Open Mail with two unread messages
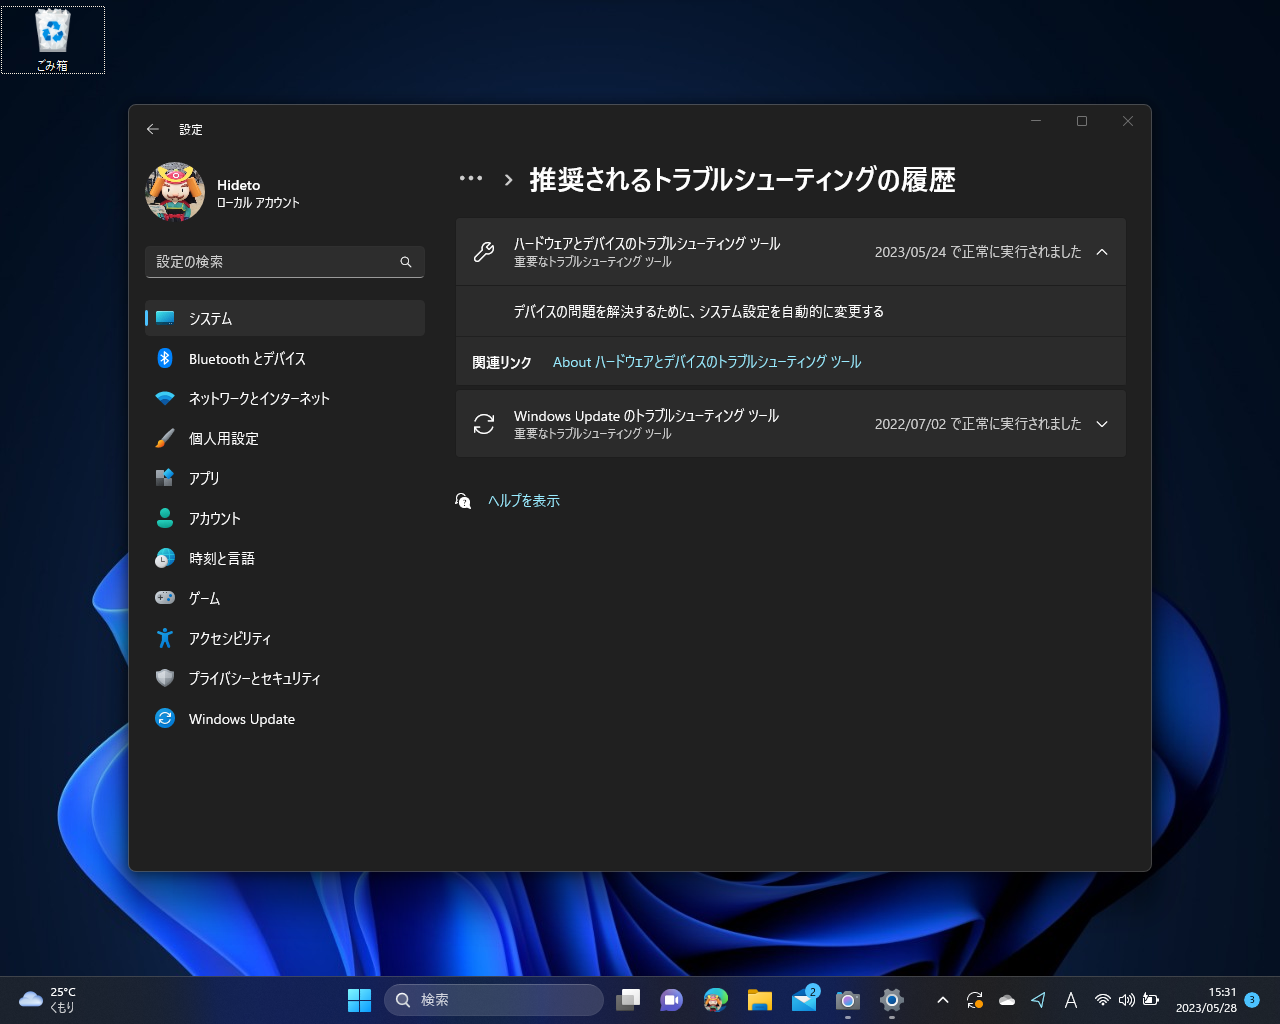 point(805,999)
